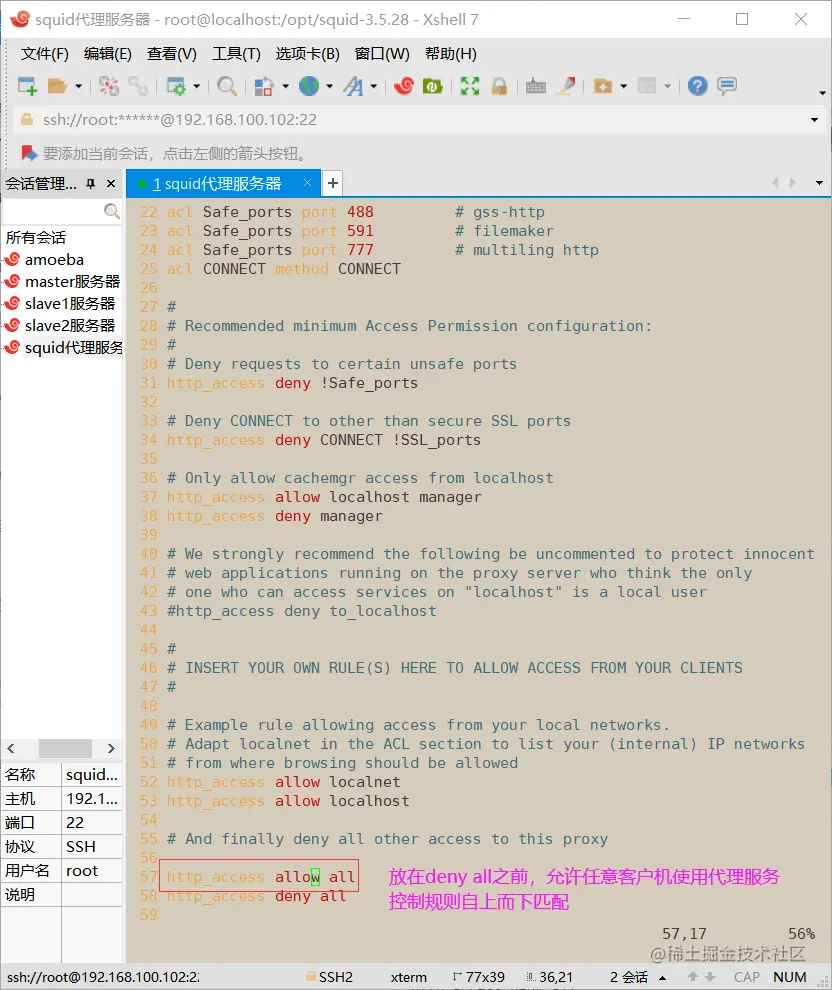Click the ssh address bar field
Image resolution: width=832 pixels, height=990 pixels.
410,120
